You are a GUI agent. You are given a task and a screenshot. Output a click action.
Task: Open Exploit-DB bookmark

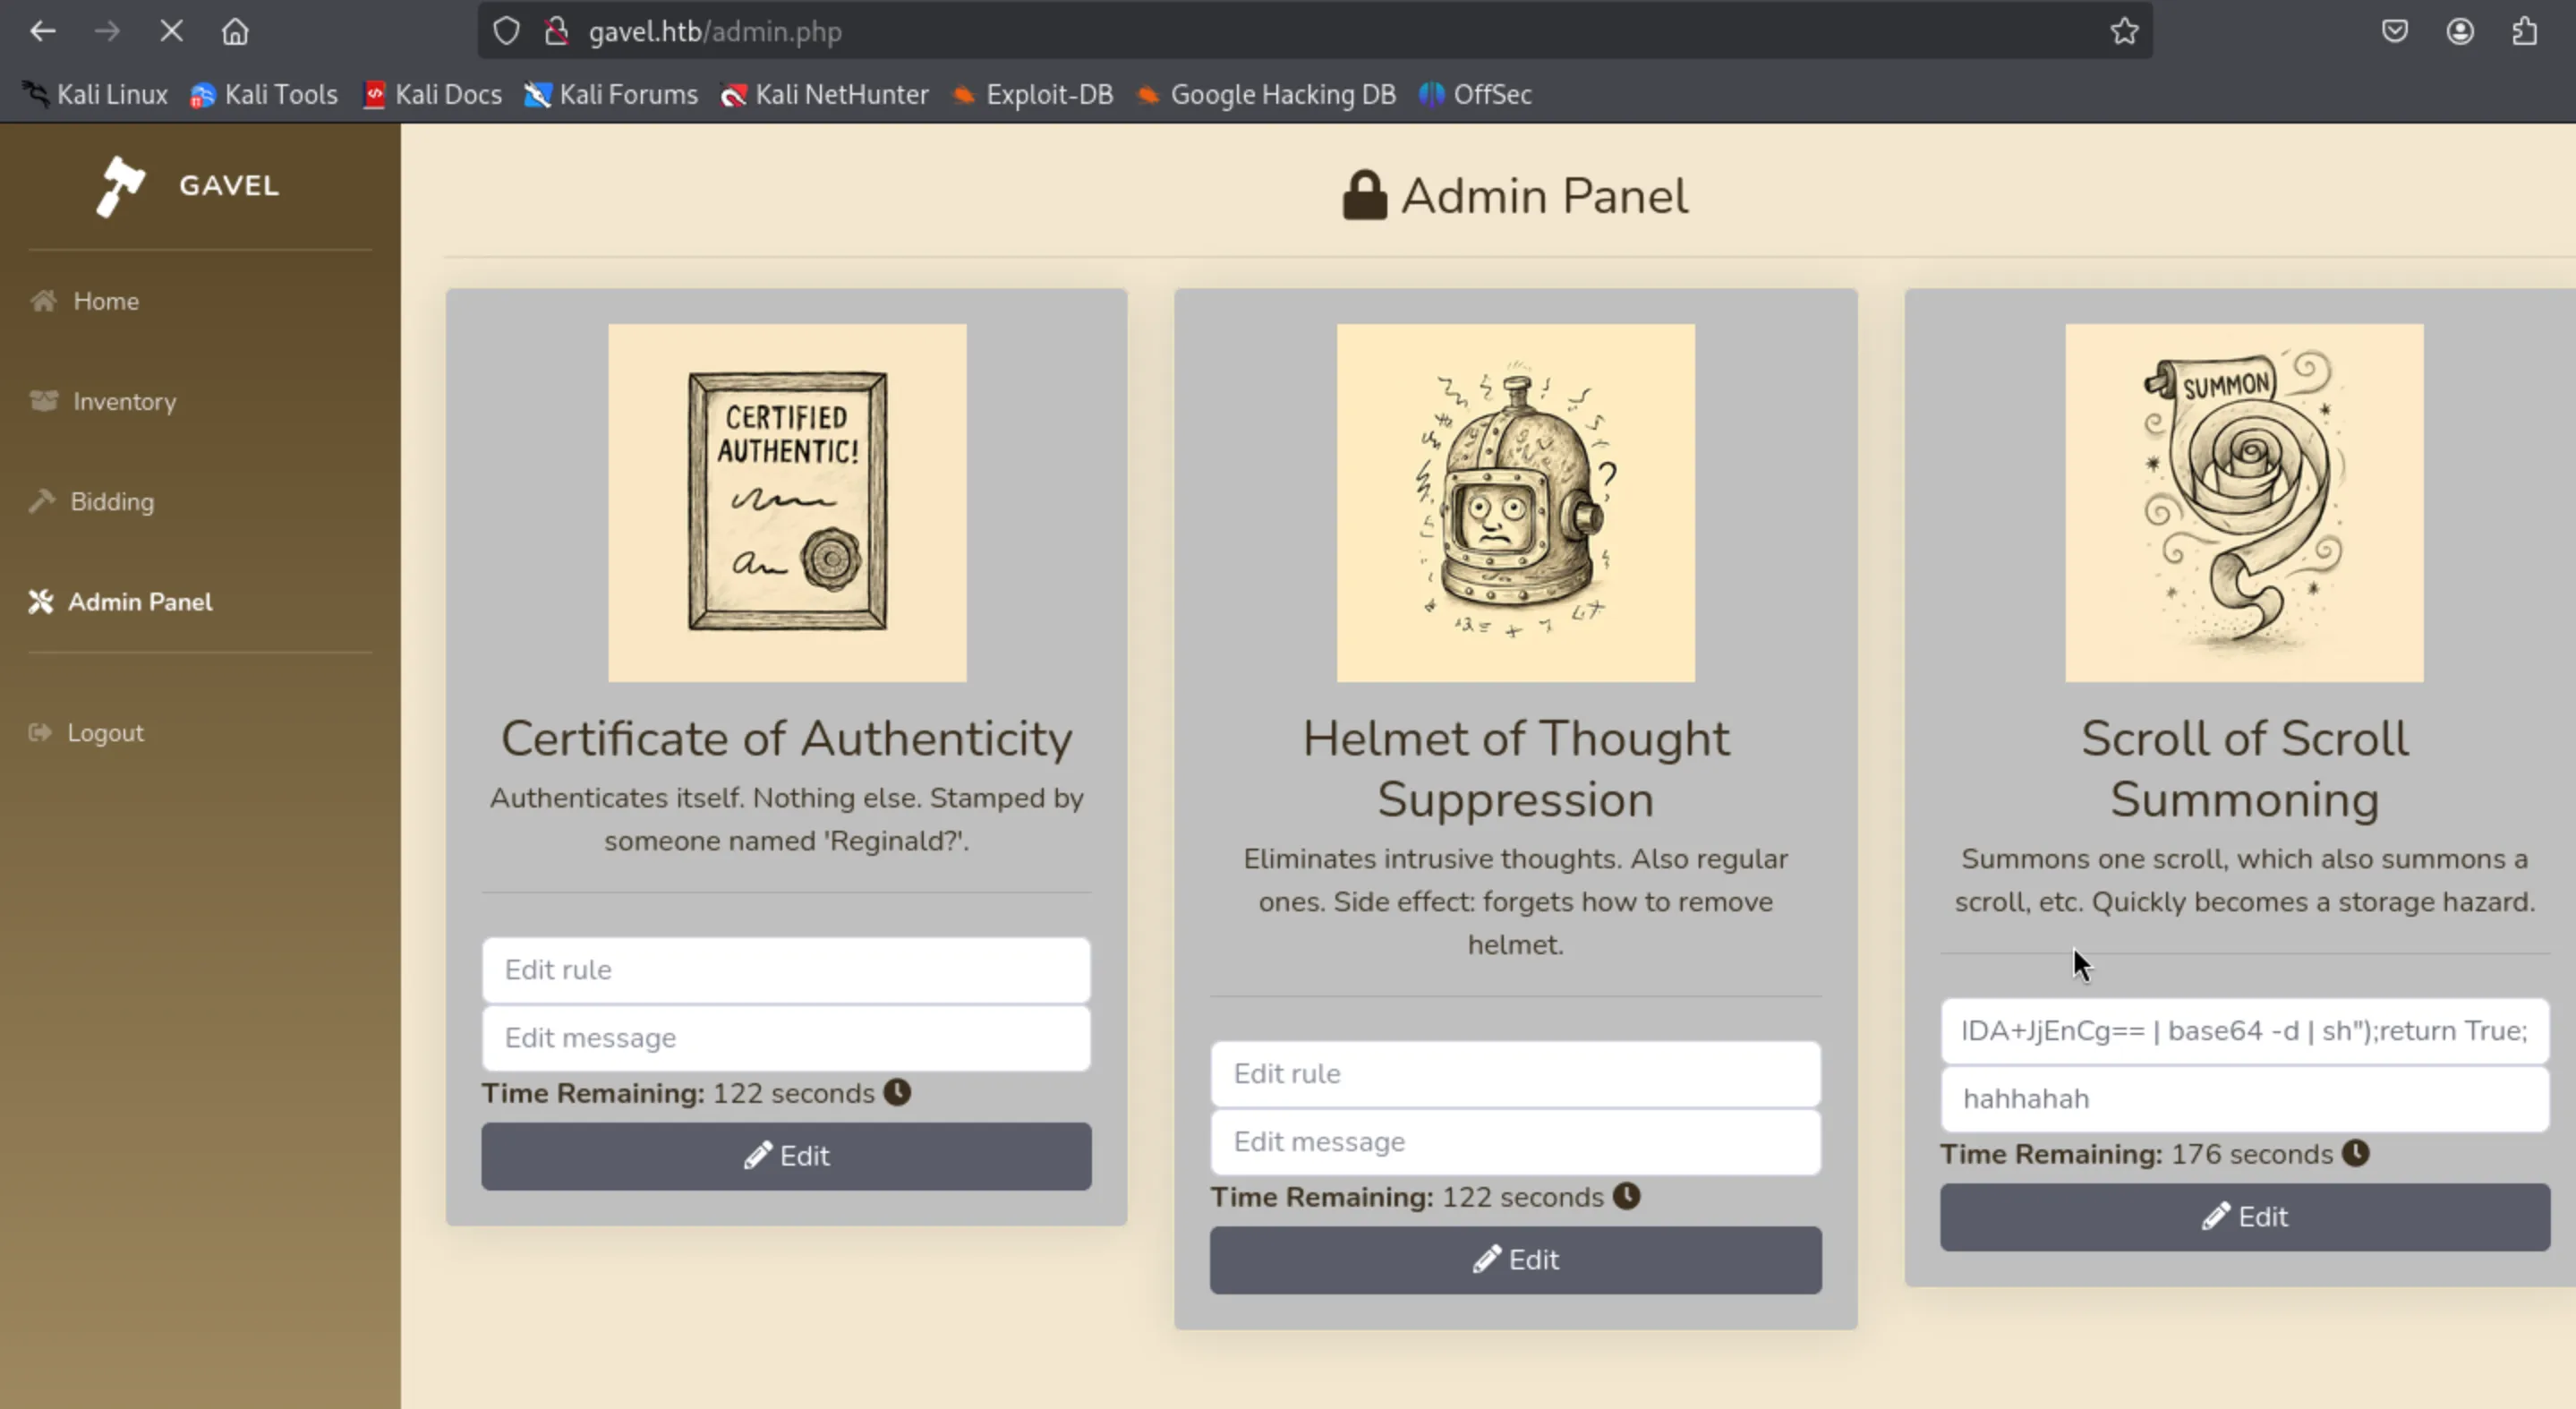(1048, 95)
